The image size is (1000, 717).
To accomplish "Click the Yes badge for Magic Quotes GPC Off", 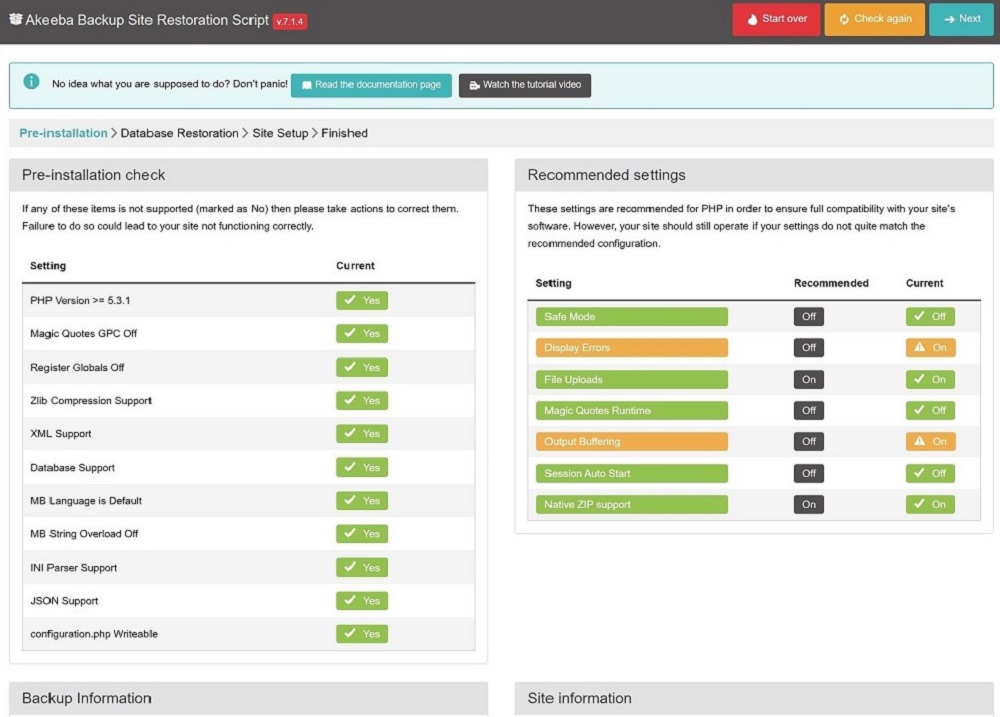I will pos(362,334).
